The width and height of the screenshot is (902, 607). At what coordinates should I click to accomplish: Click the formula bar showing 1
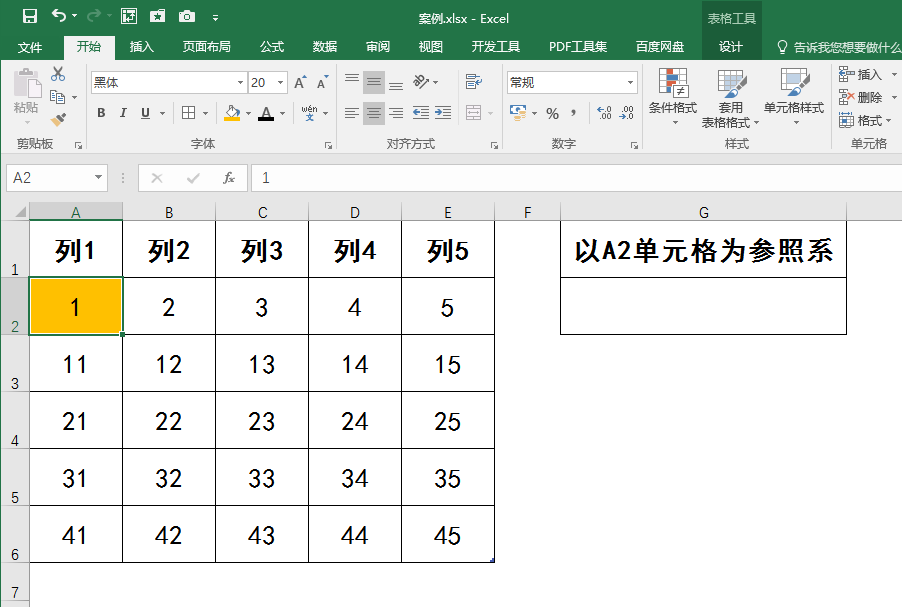tap(576, 178)
